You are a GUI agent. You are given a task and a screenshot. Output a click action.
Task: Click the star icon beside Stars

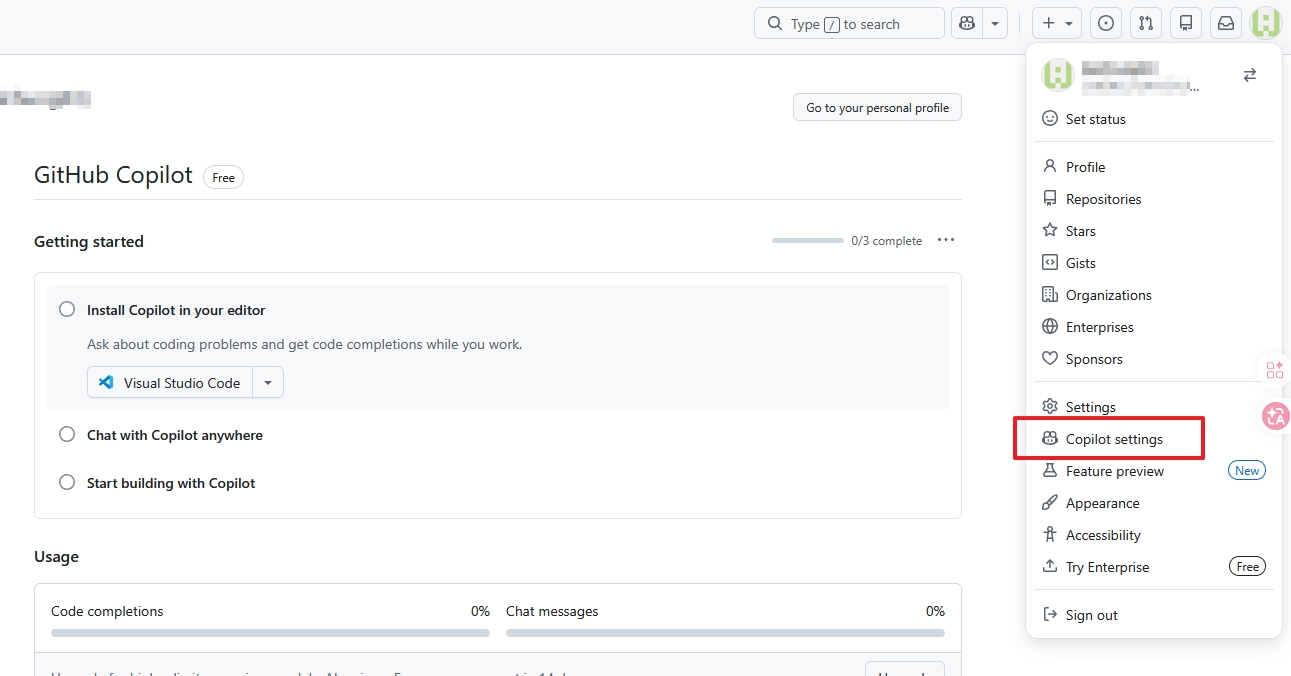coord(1050,230)
